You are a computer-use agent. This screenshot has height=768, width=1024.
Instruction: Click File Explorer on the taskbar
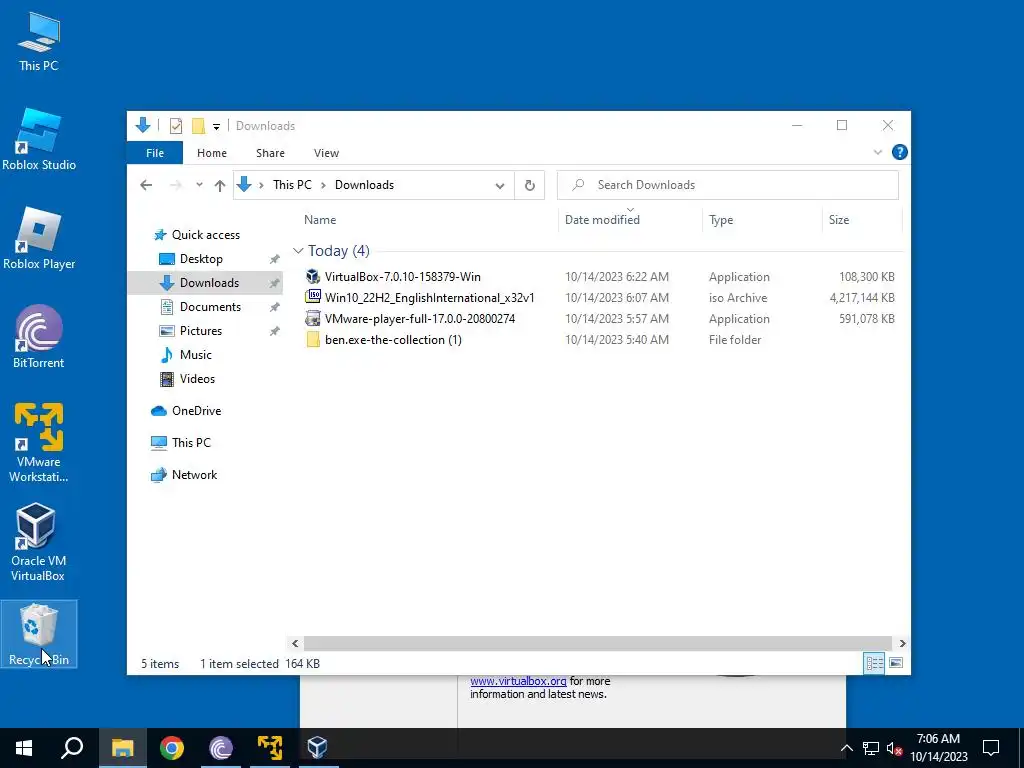click(122, 748)
